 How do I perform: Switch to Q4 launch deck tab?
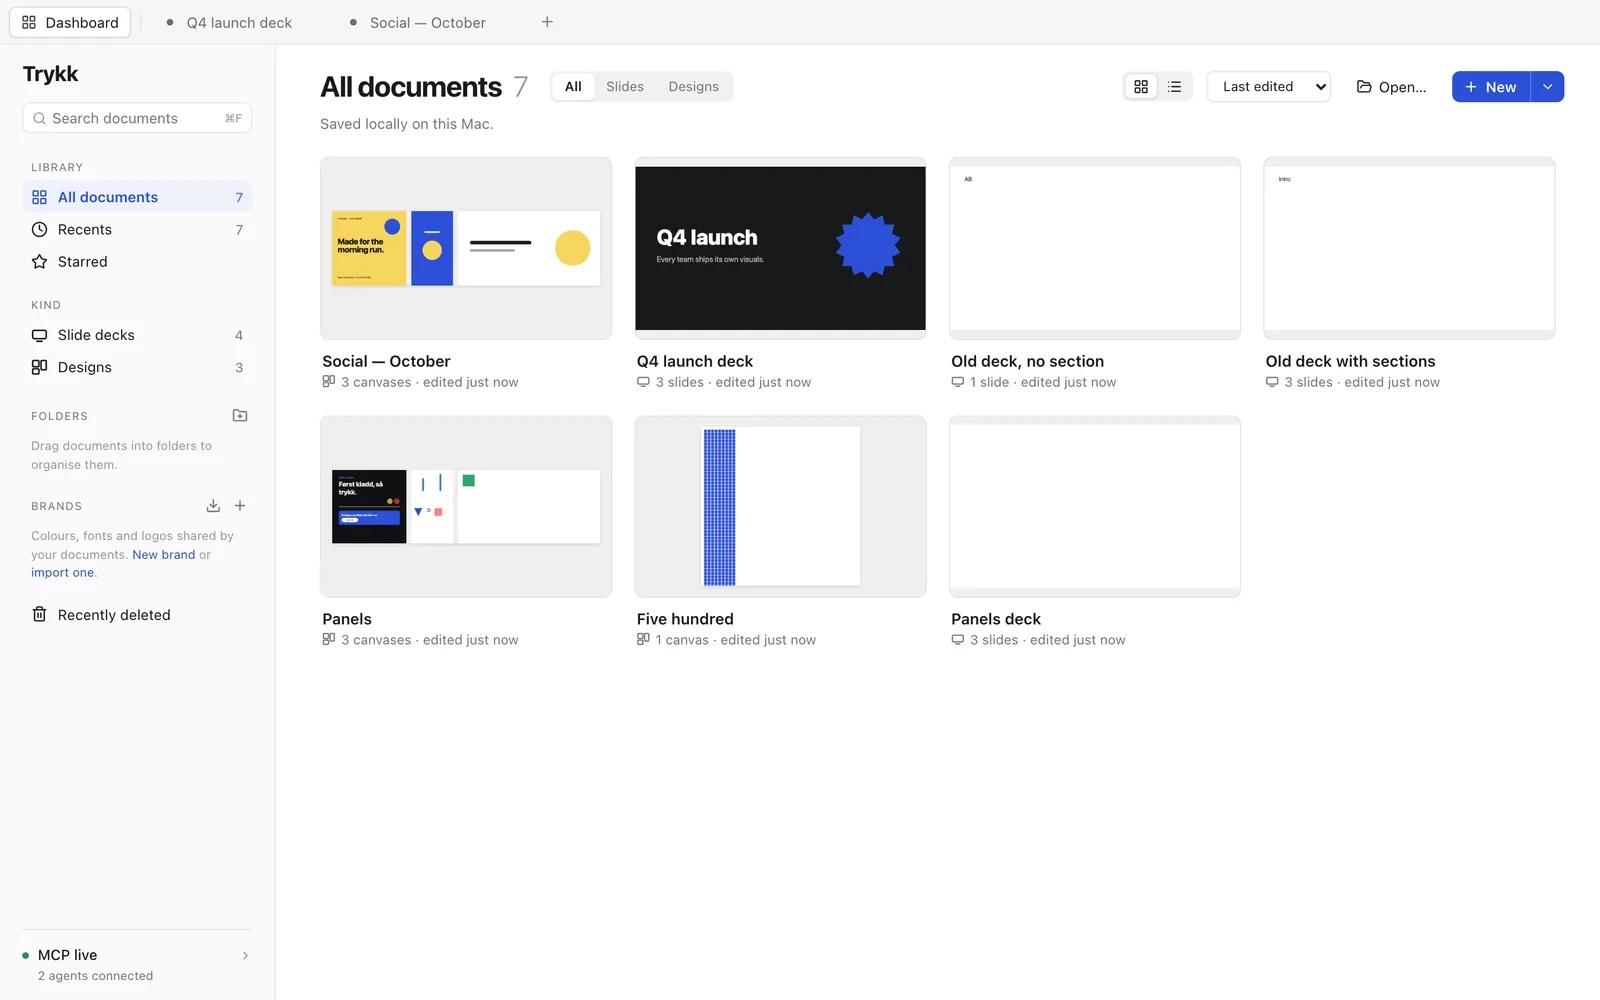tap(229, 22)
